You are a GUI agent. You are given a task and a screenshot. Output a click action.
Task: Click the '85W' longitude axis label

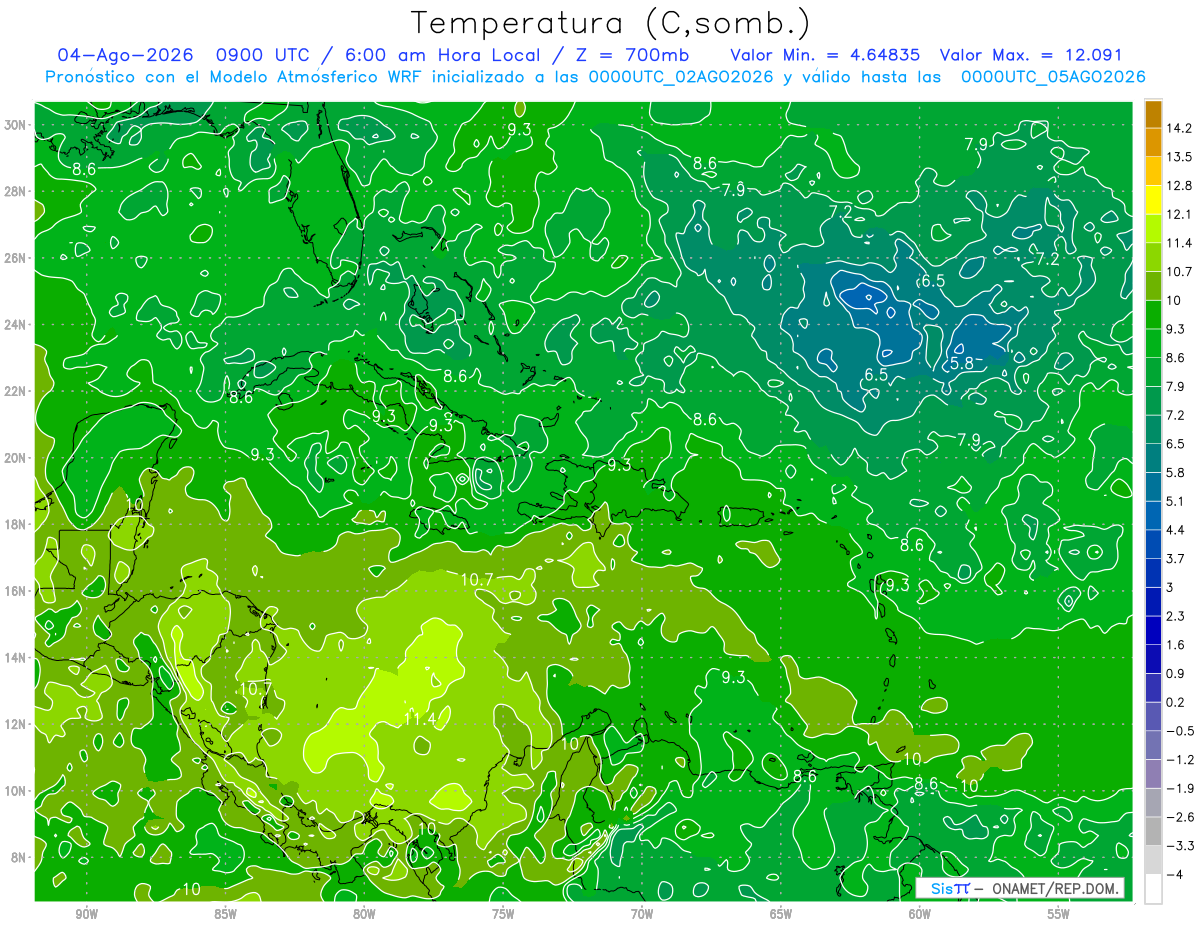pos(225,914)
